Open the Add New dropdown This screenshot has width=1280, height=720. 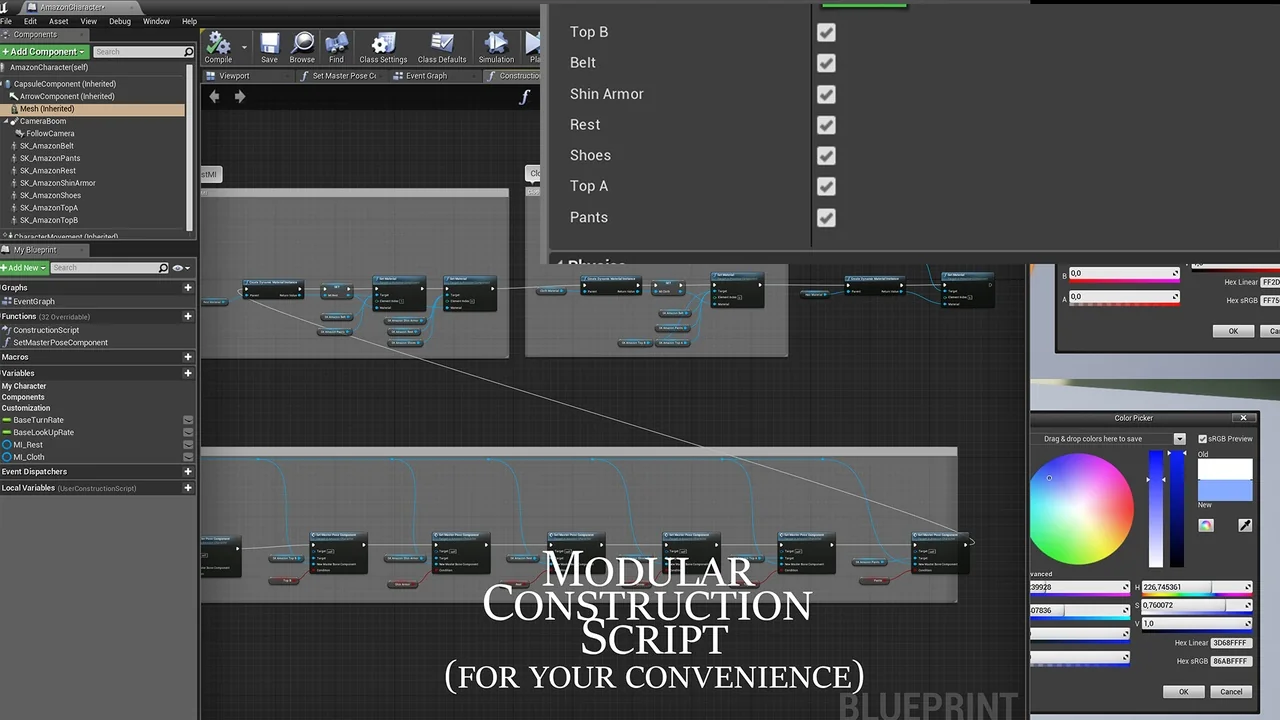click(24, 268)
